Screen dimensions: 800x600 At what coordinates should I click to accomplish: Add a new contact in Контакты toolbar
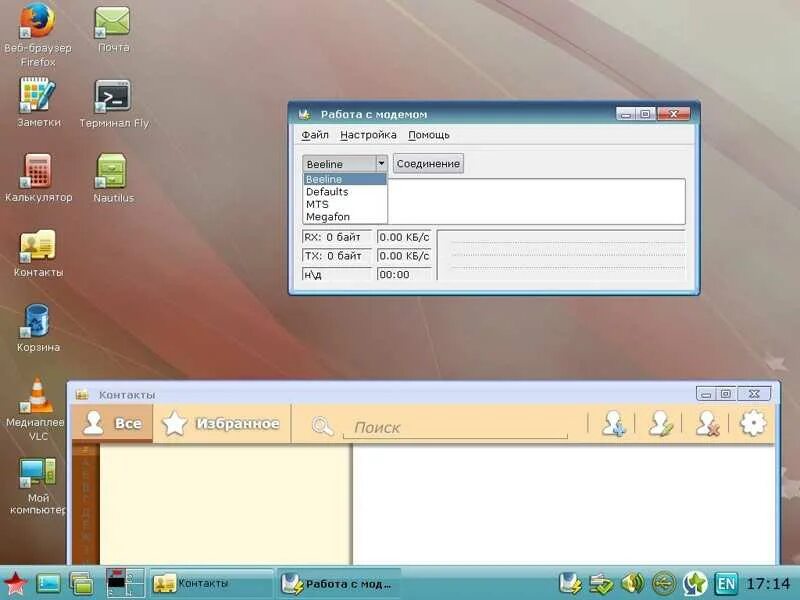pyautogui.click(x=613, y=423)
